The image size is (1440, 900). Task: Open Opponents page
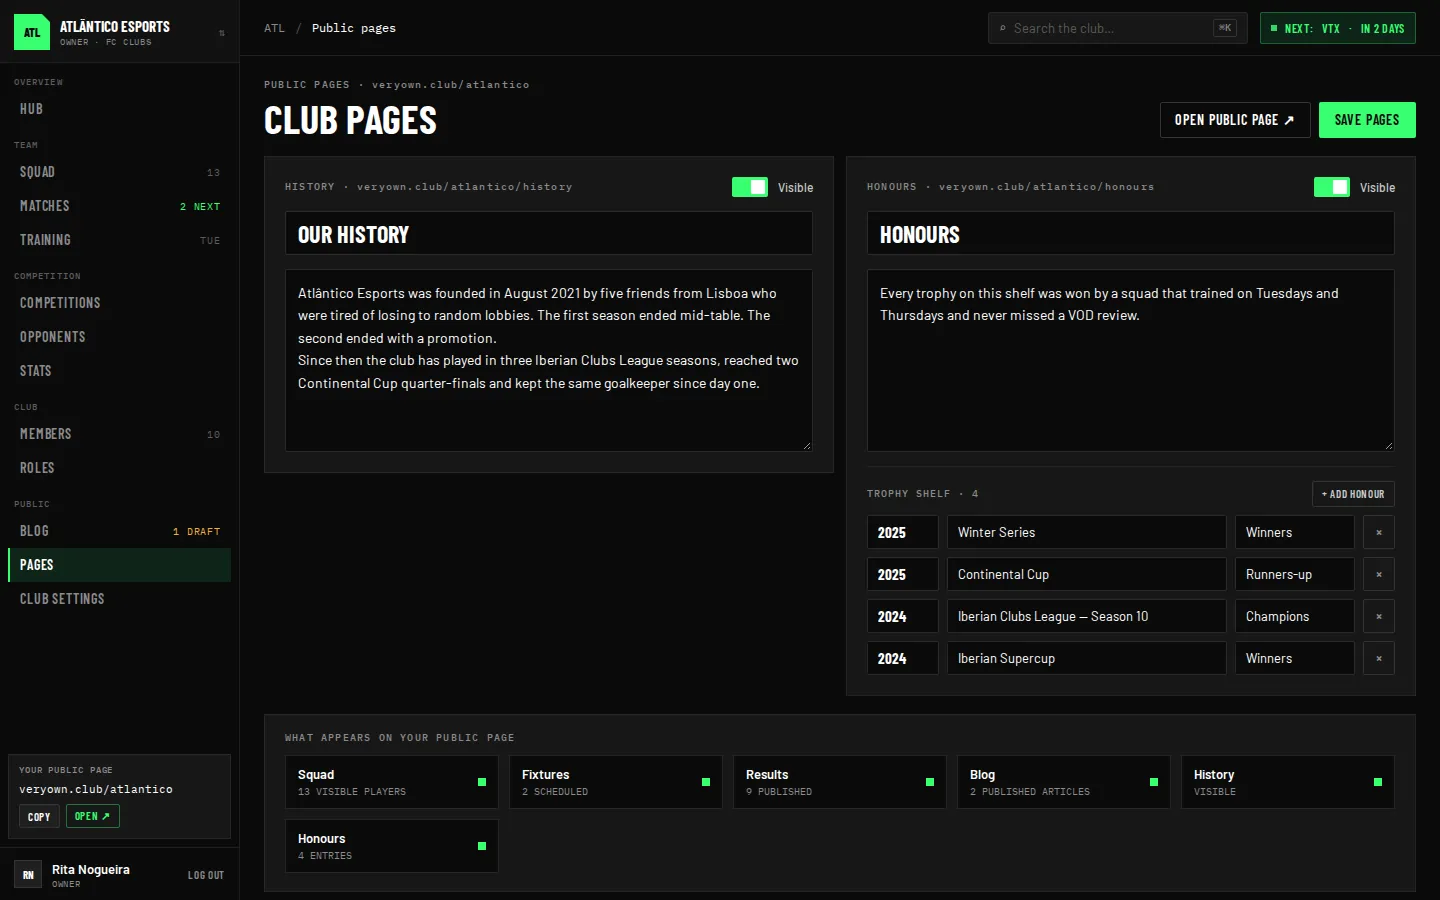click(x=119, y=337)
